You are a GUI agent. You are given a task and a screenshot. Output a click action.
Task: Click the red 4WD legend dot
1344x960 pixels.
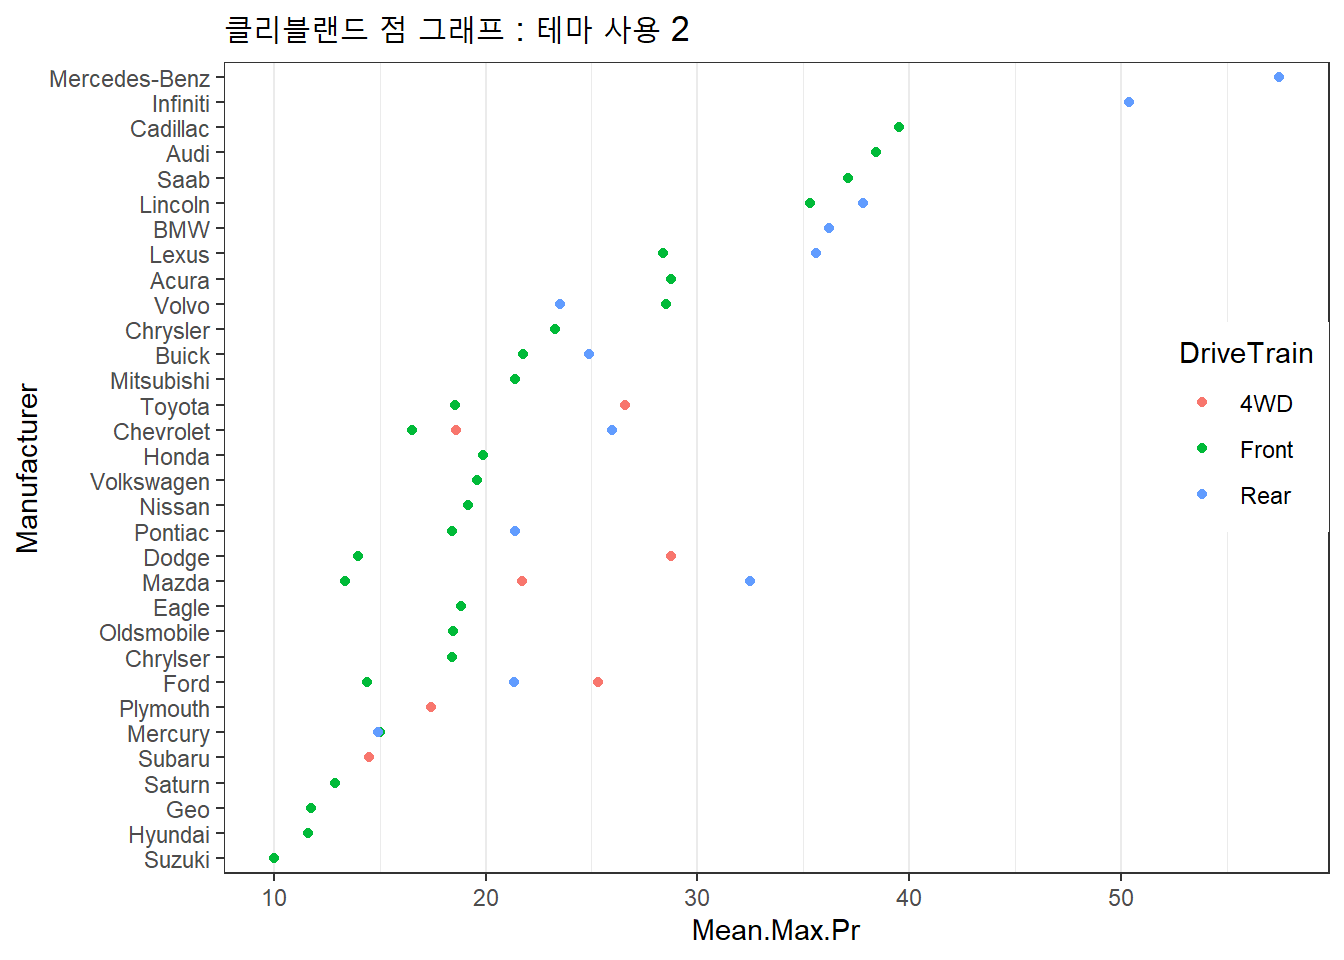(x=1202, y=402)
